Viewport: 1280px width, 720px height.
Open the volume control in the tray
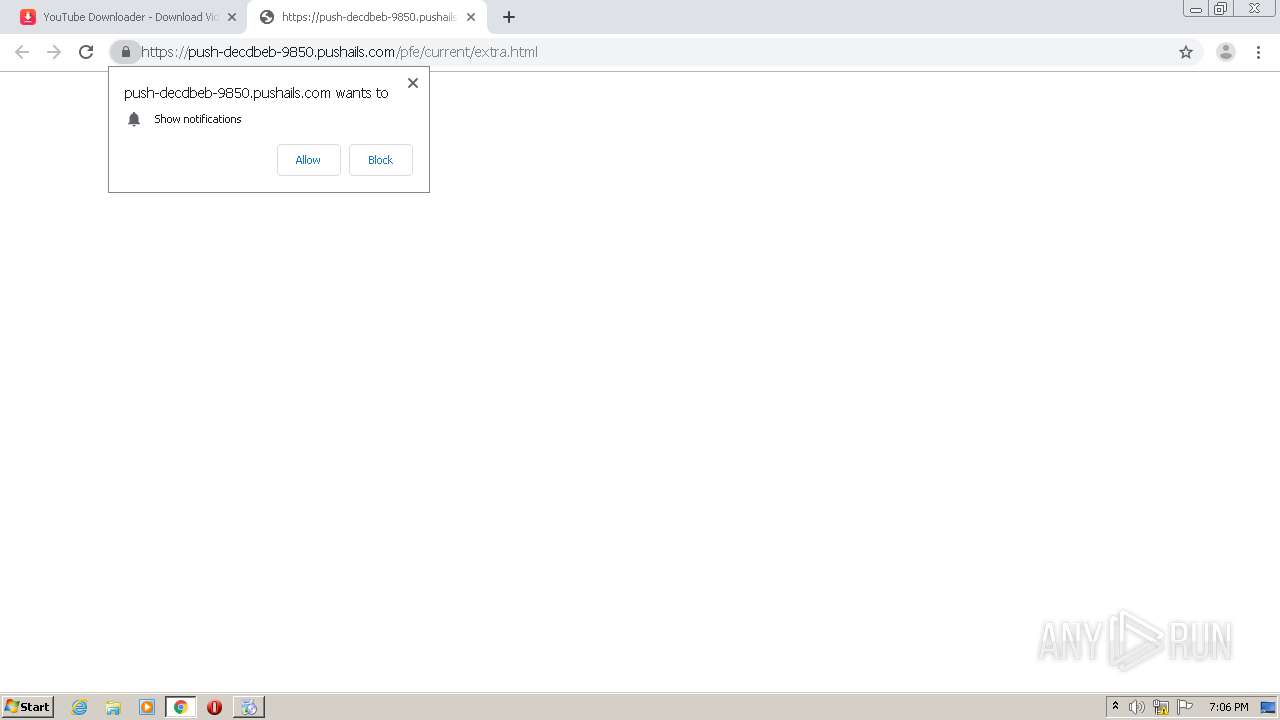(x=1137, y=707)
